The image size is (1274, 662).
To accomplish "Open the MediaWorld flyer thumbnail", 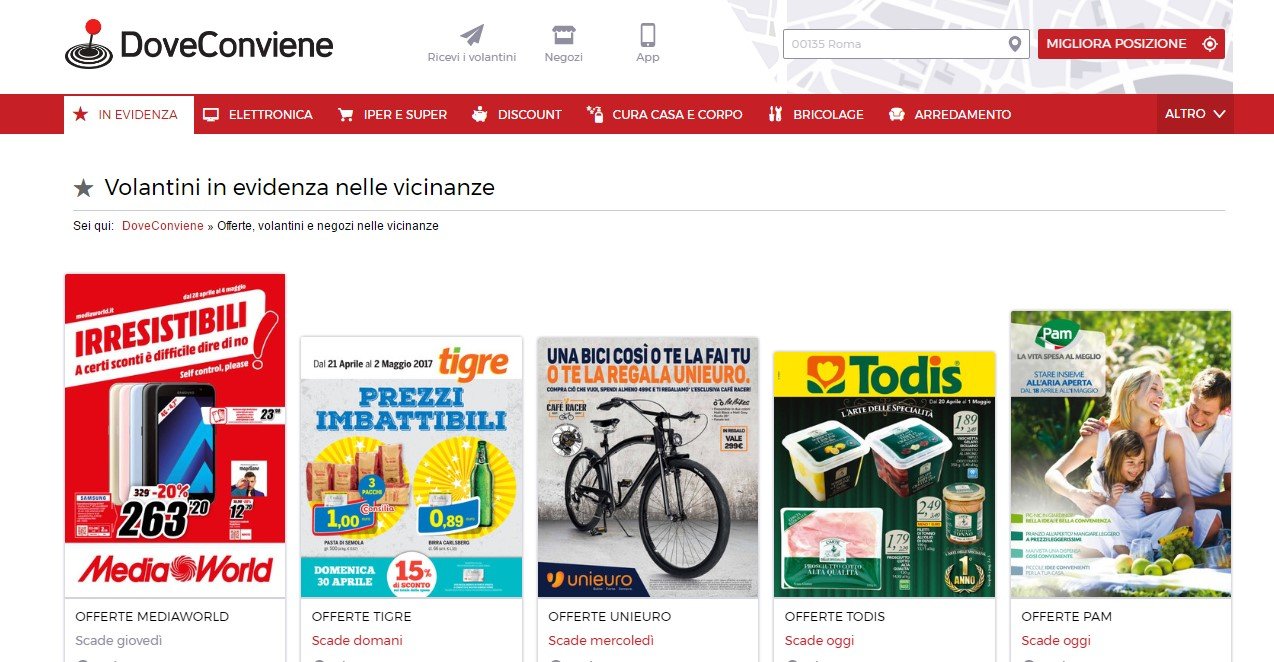I will [175, 436].
